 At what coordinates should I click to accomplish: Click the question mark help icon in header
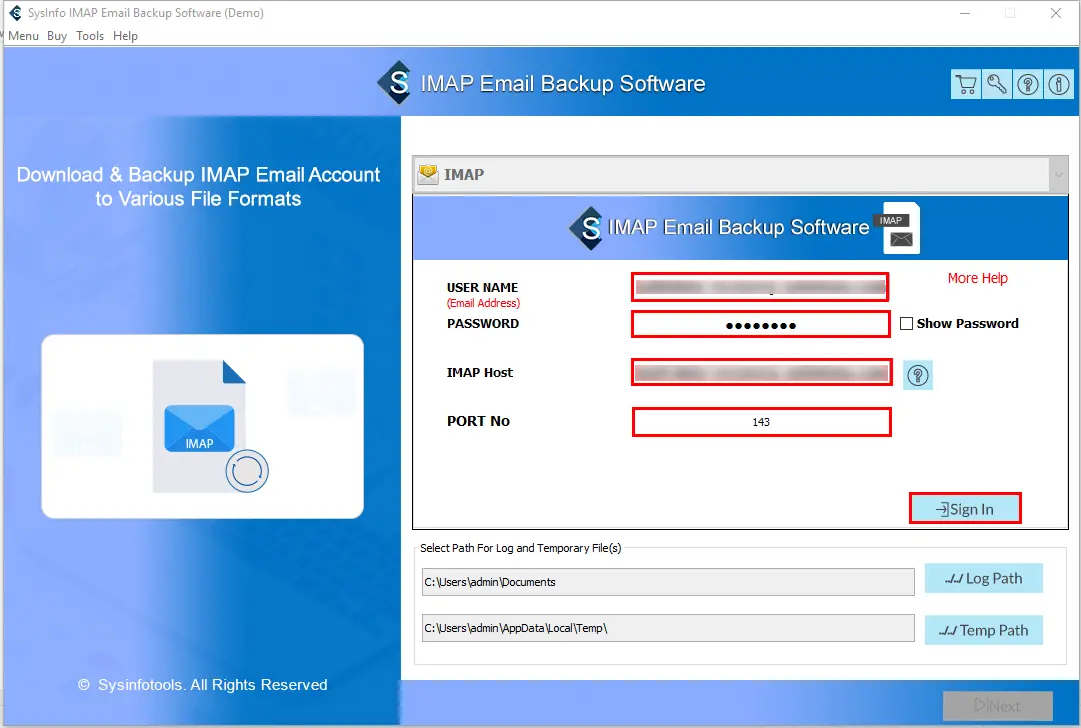point(1027,85)
